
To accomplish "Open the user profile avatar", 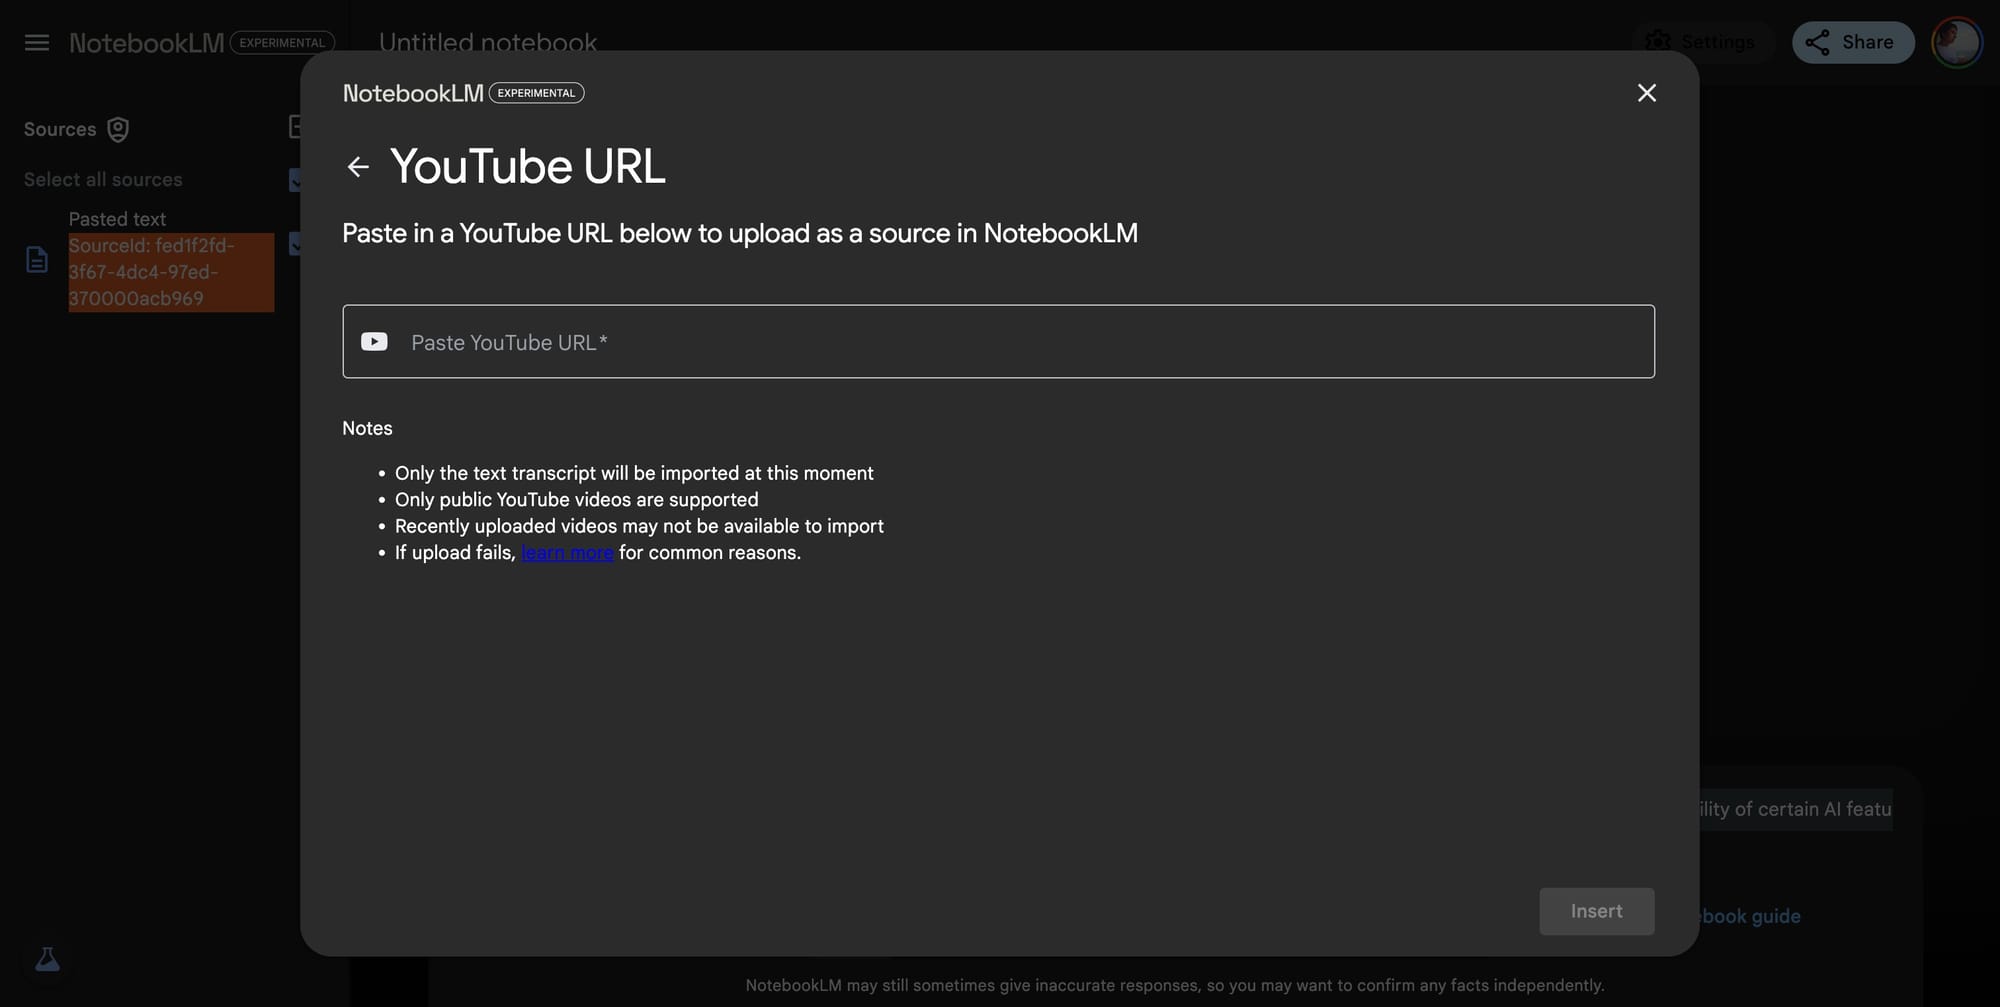I will pyautogui.click(x=1957, y=42).
